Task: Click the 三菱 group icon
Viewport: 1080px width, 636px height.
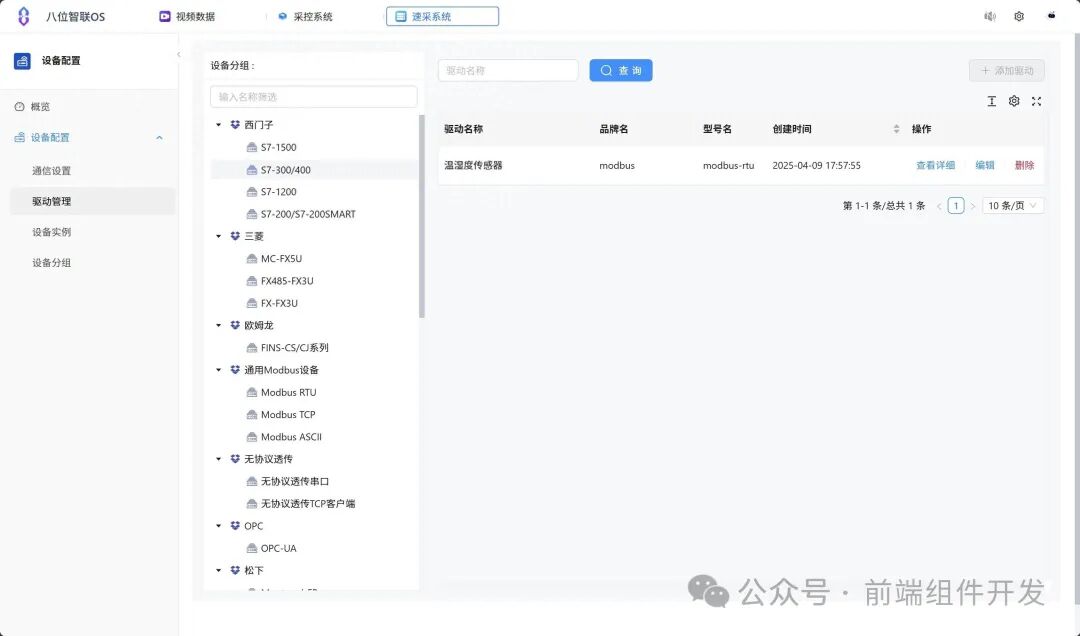Action: pos(235,236)
